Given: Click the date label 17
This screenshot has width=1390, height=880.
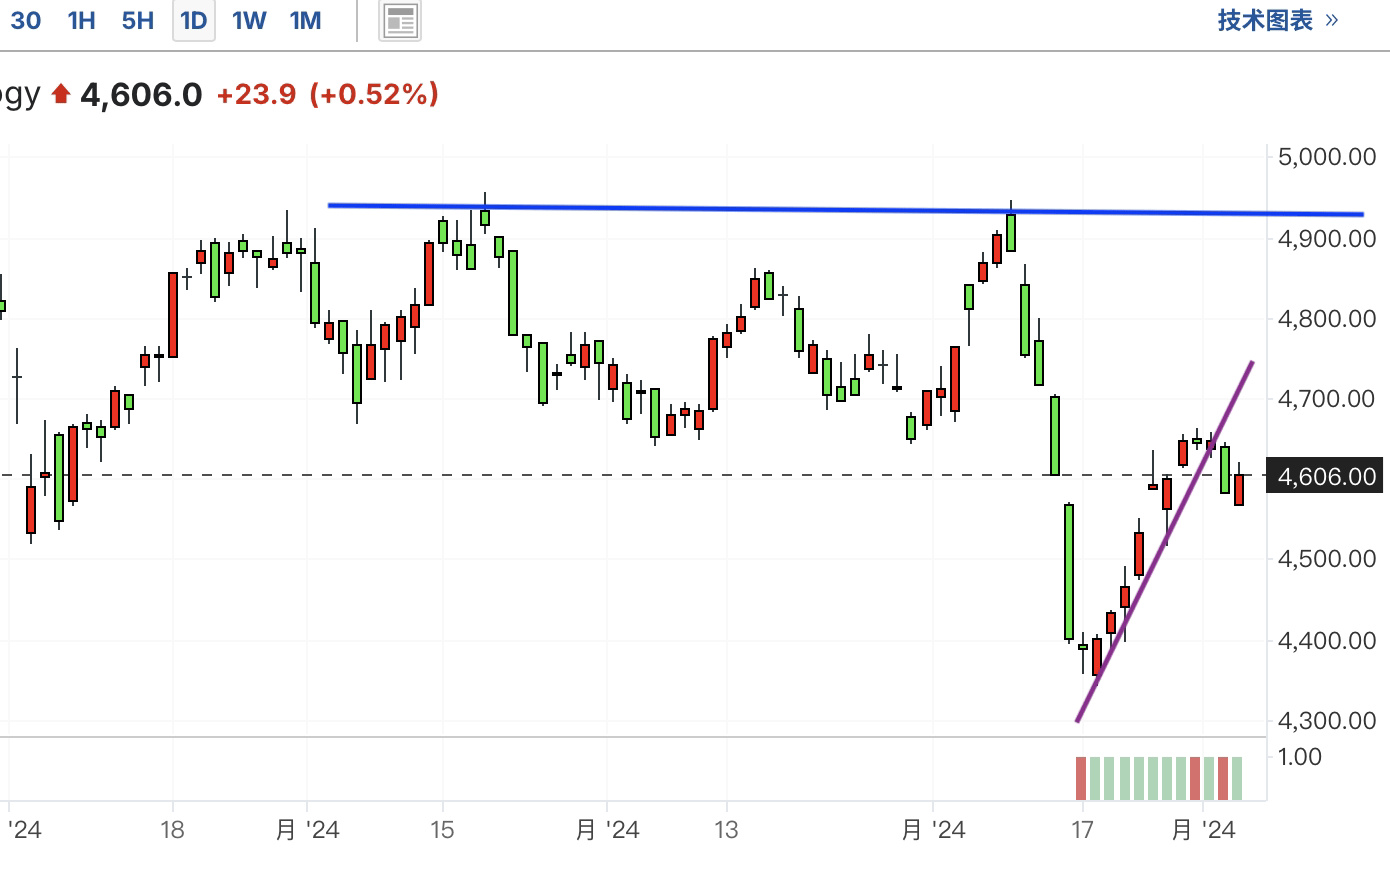Looking at the screenshot, I should click(1081, 830).
